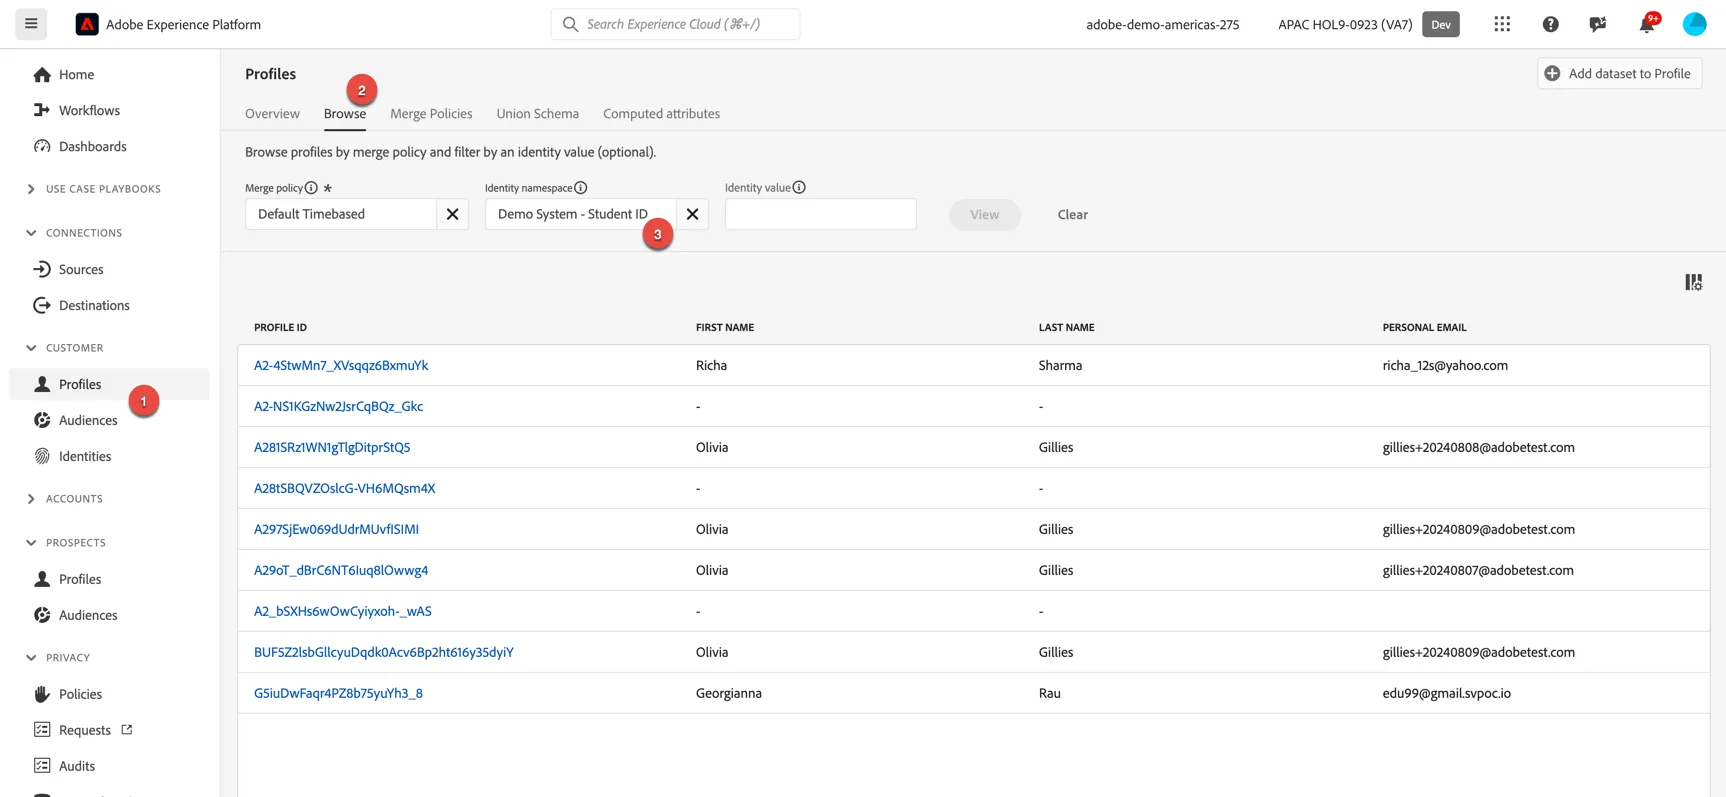Image resolution: width=1726 pixels, height=797 pixels.
Task: Click the Clear button
Action: (1072, 214)
